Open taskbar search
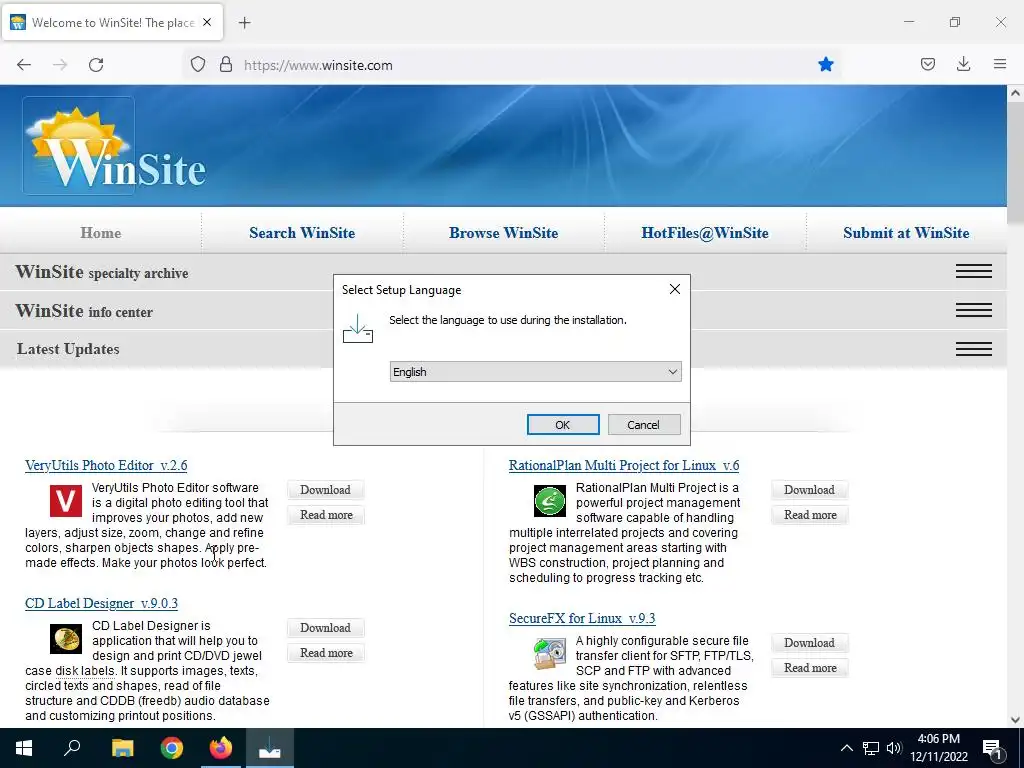 click(72, 748)
